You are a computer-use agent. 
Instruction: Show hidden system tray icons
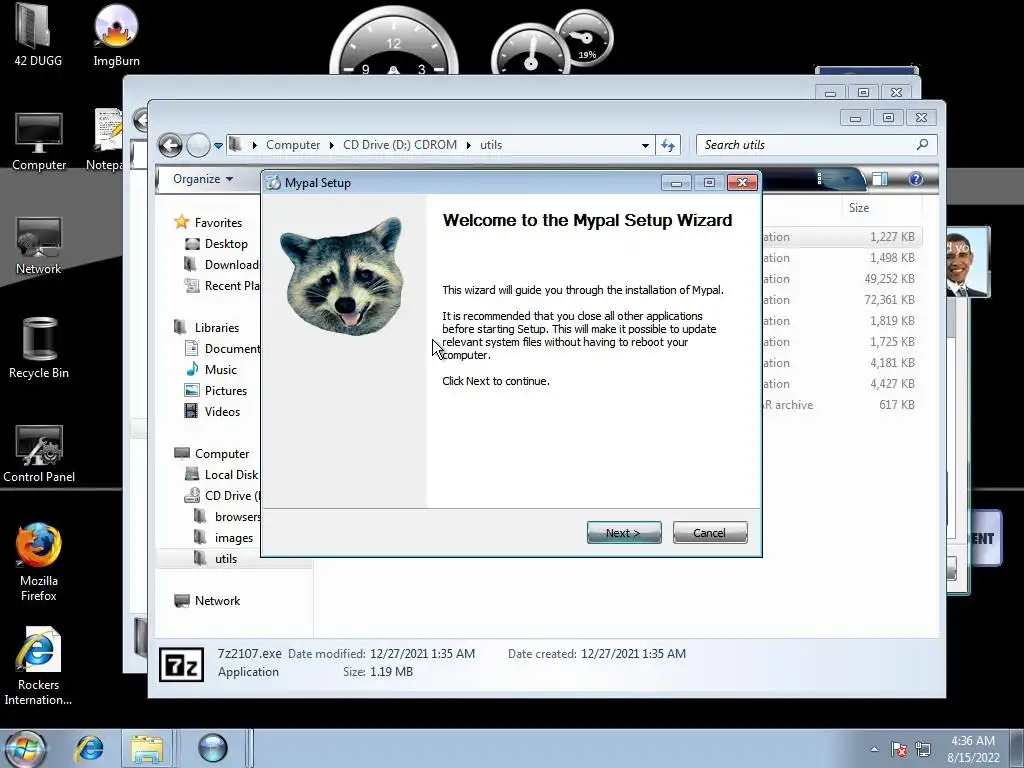[874, 749]
